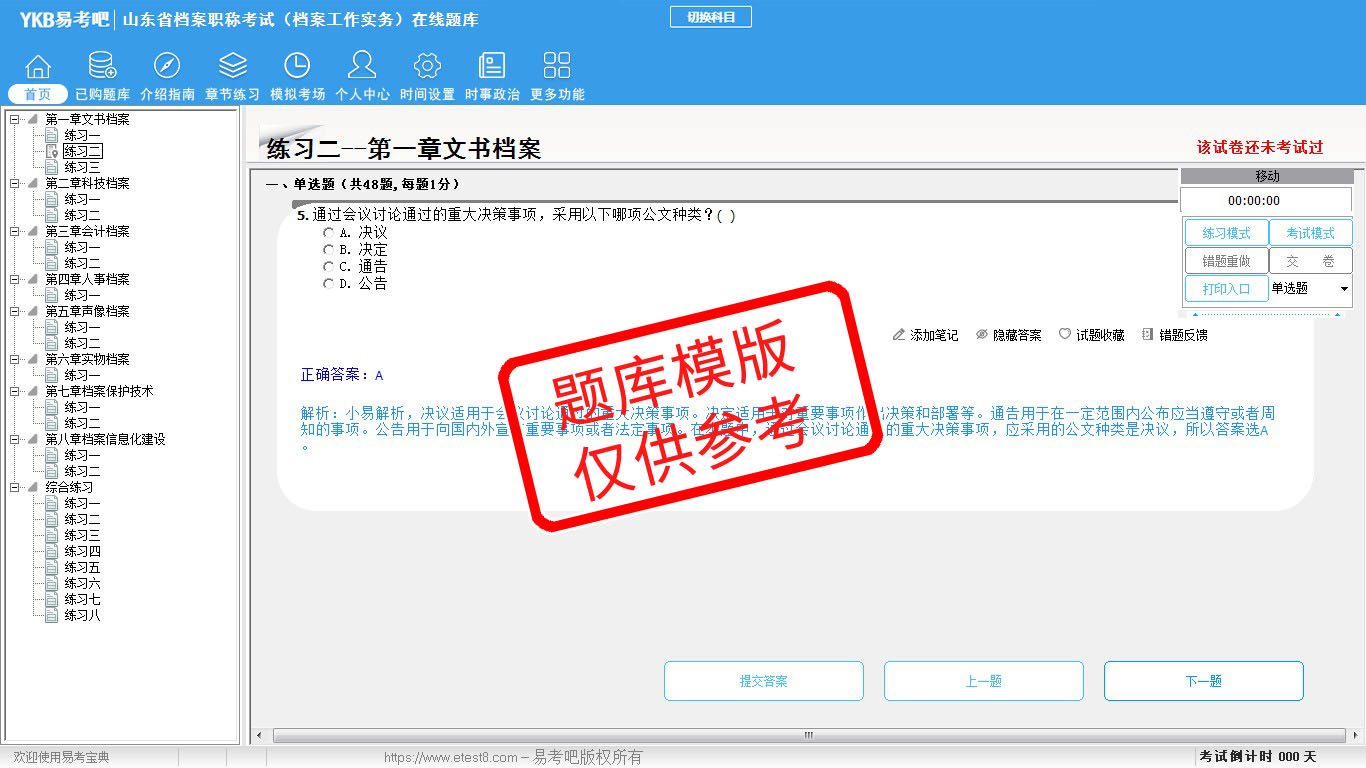Select answer option A. 决议
Screen dimensions: 1366x768
328,233
